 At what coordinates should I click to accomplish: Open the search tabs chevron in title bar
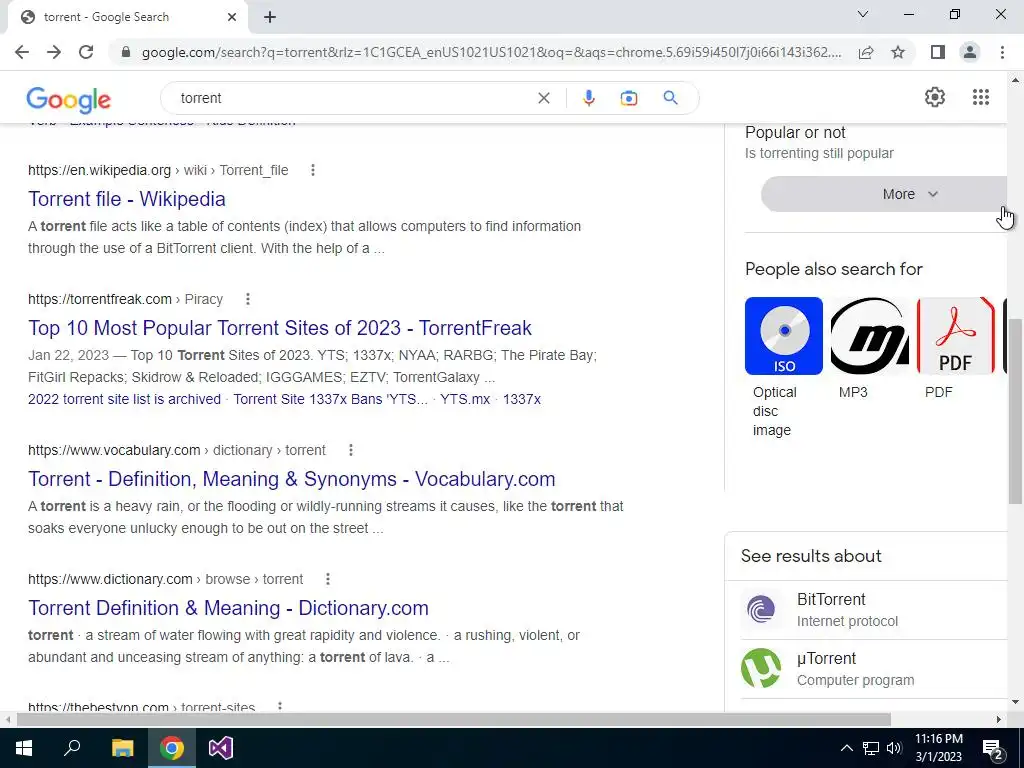click(x=863, y=14)
